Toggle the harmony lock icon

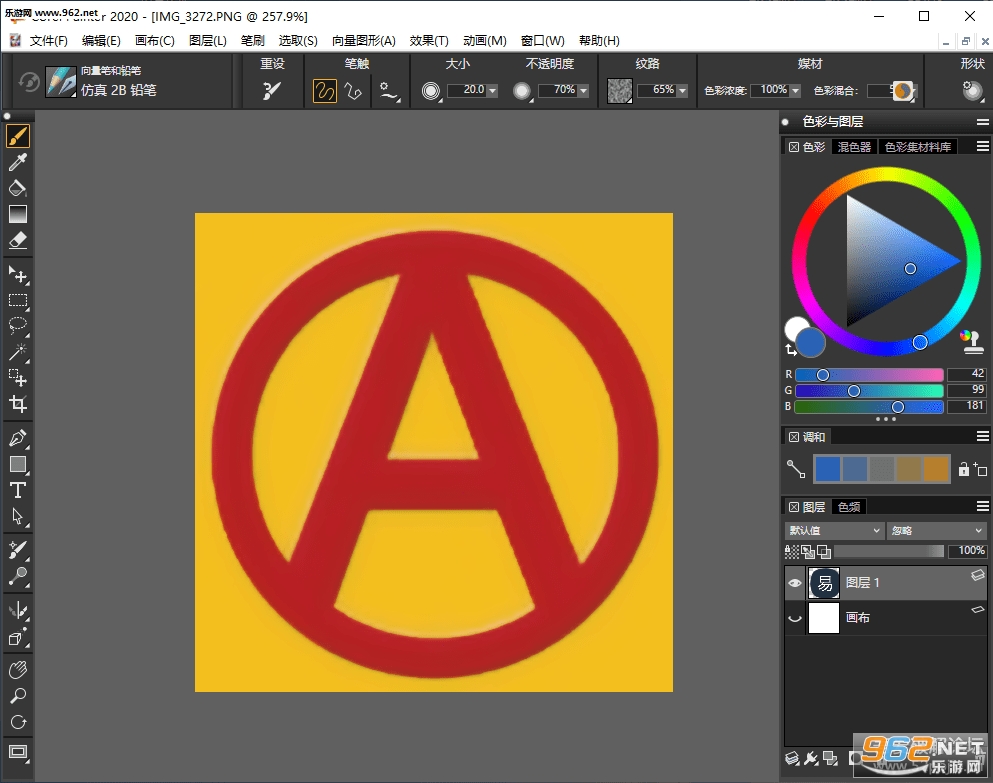tap(964, 469)
